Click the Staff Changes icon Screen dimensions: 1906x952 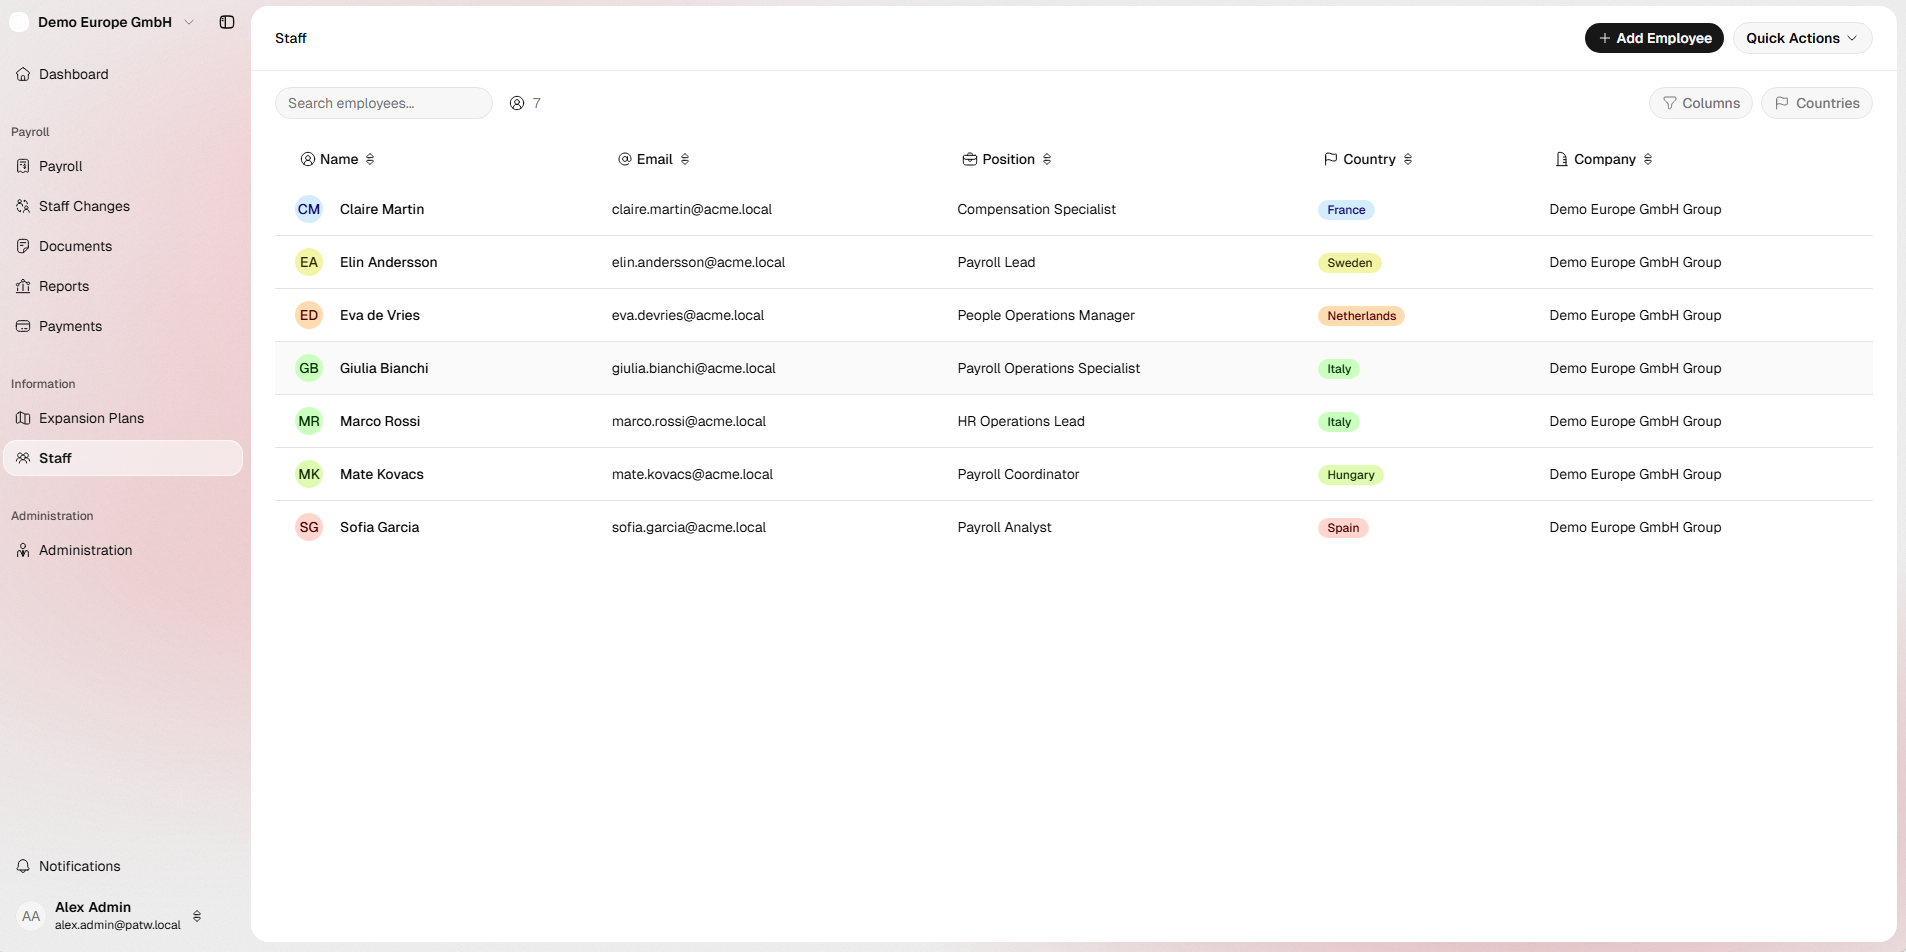coord(23,206)
